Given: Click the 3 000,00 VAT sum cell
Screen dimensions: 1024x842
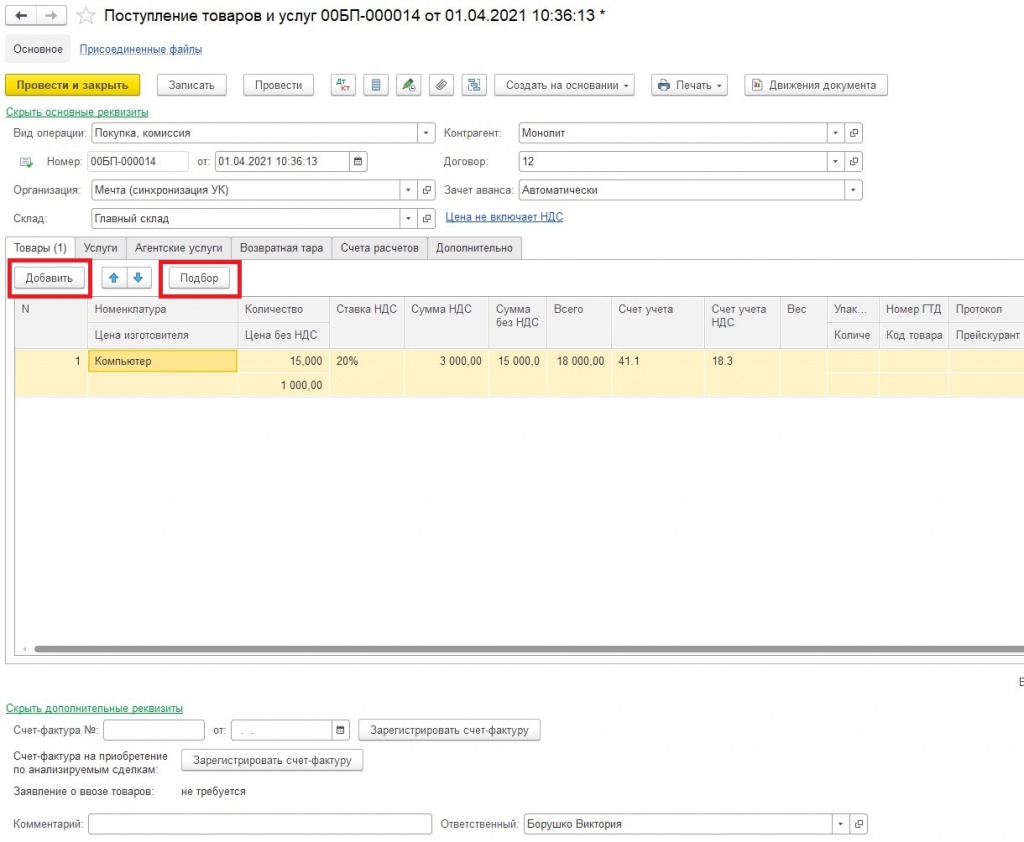Looking at the screenshot, I should (x=446, y=361).
